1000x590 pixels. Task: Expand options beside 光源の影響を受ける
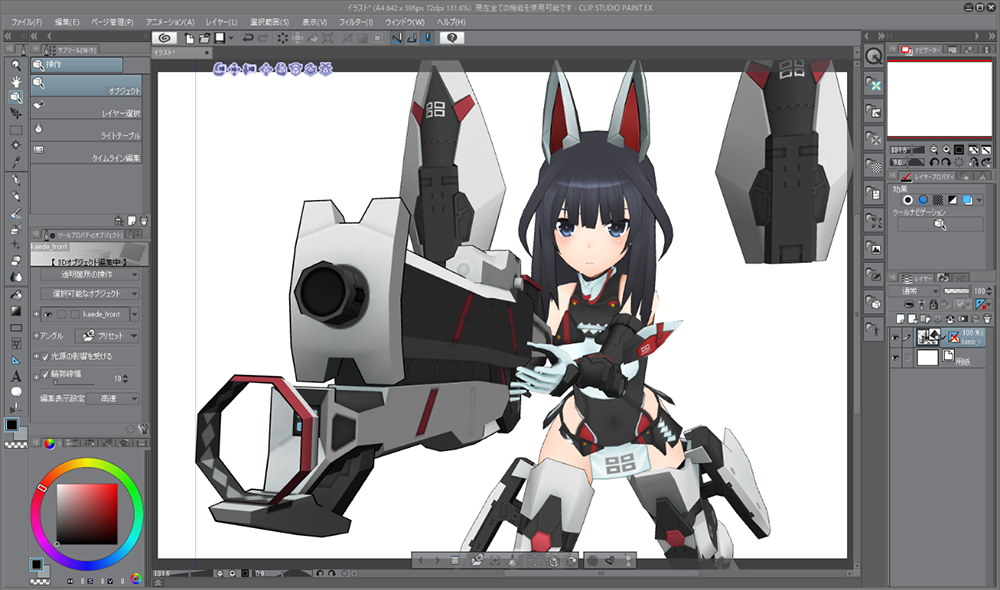[x=36, y=357]
